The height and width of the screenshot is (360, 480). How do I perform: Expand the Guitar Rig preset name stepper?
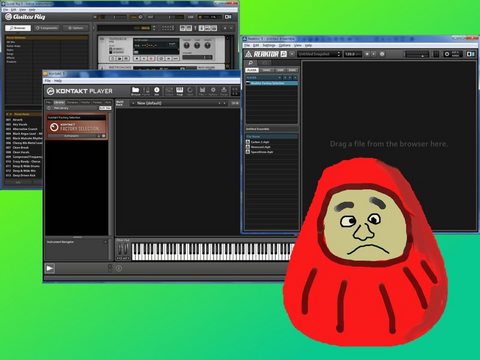[154, 28]
